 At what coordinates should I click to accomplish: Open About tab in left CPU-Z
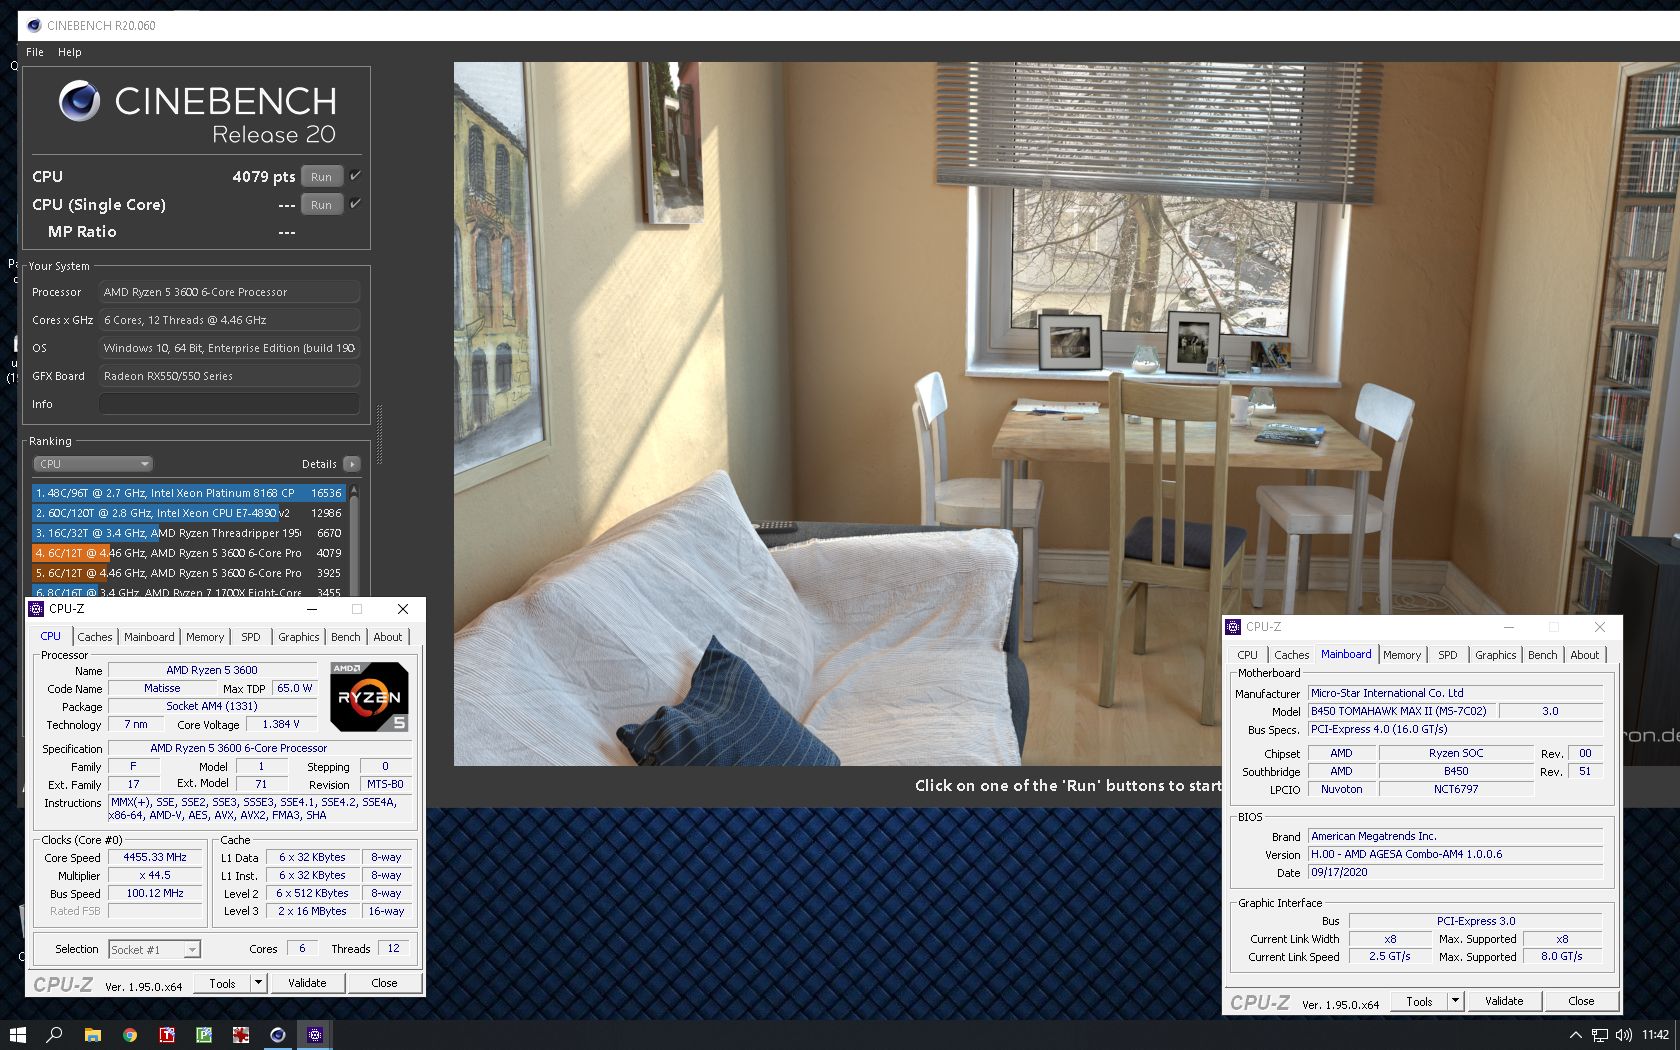[388, 637]
